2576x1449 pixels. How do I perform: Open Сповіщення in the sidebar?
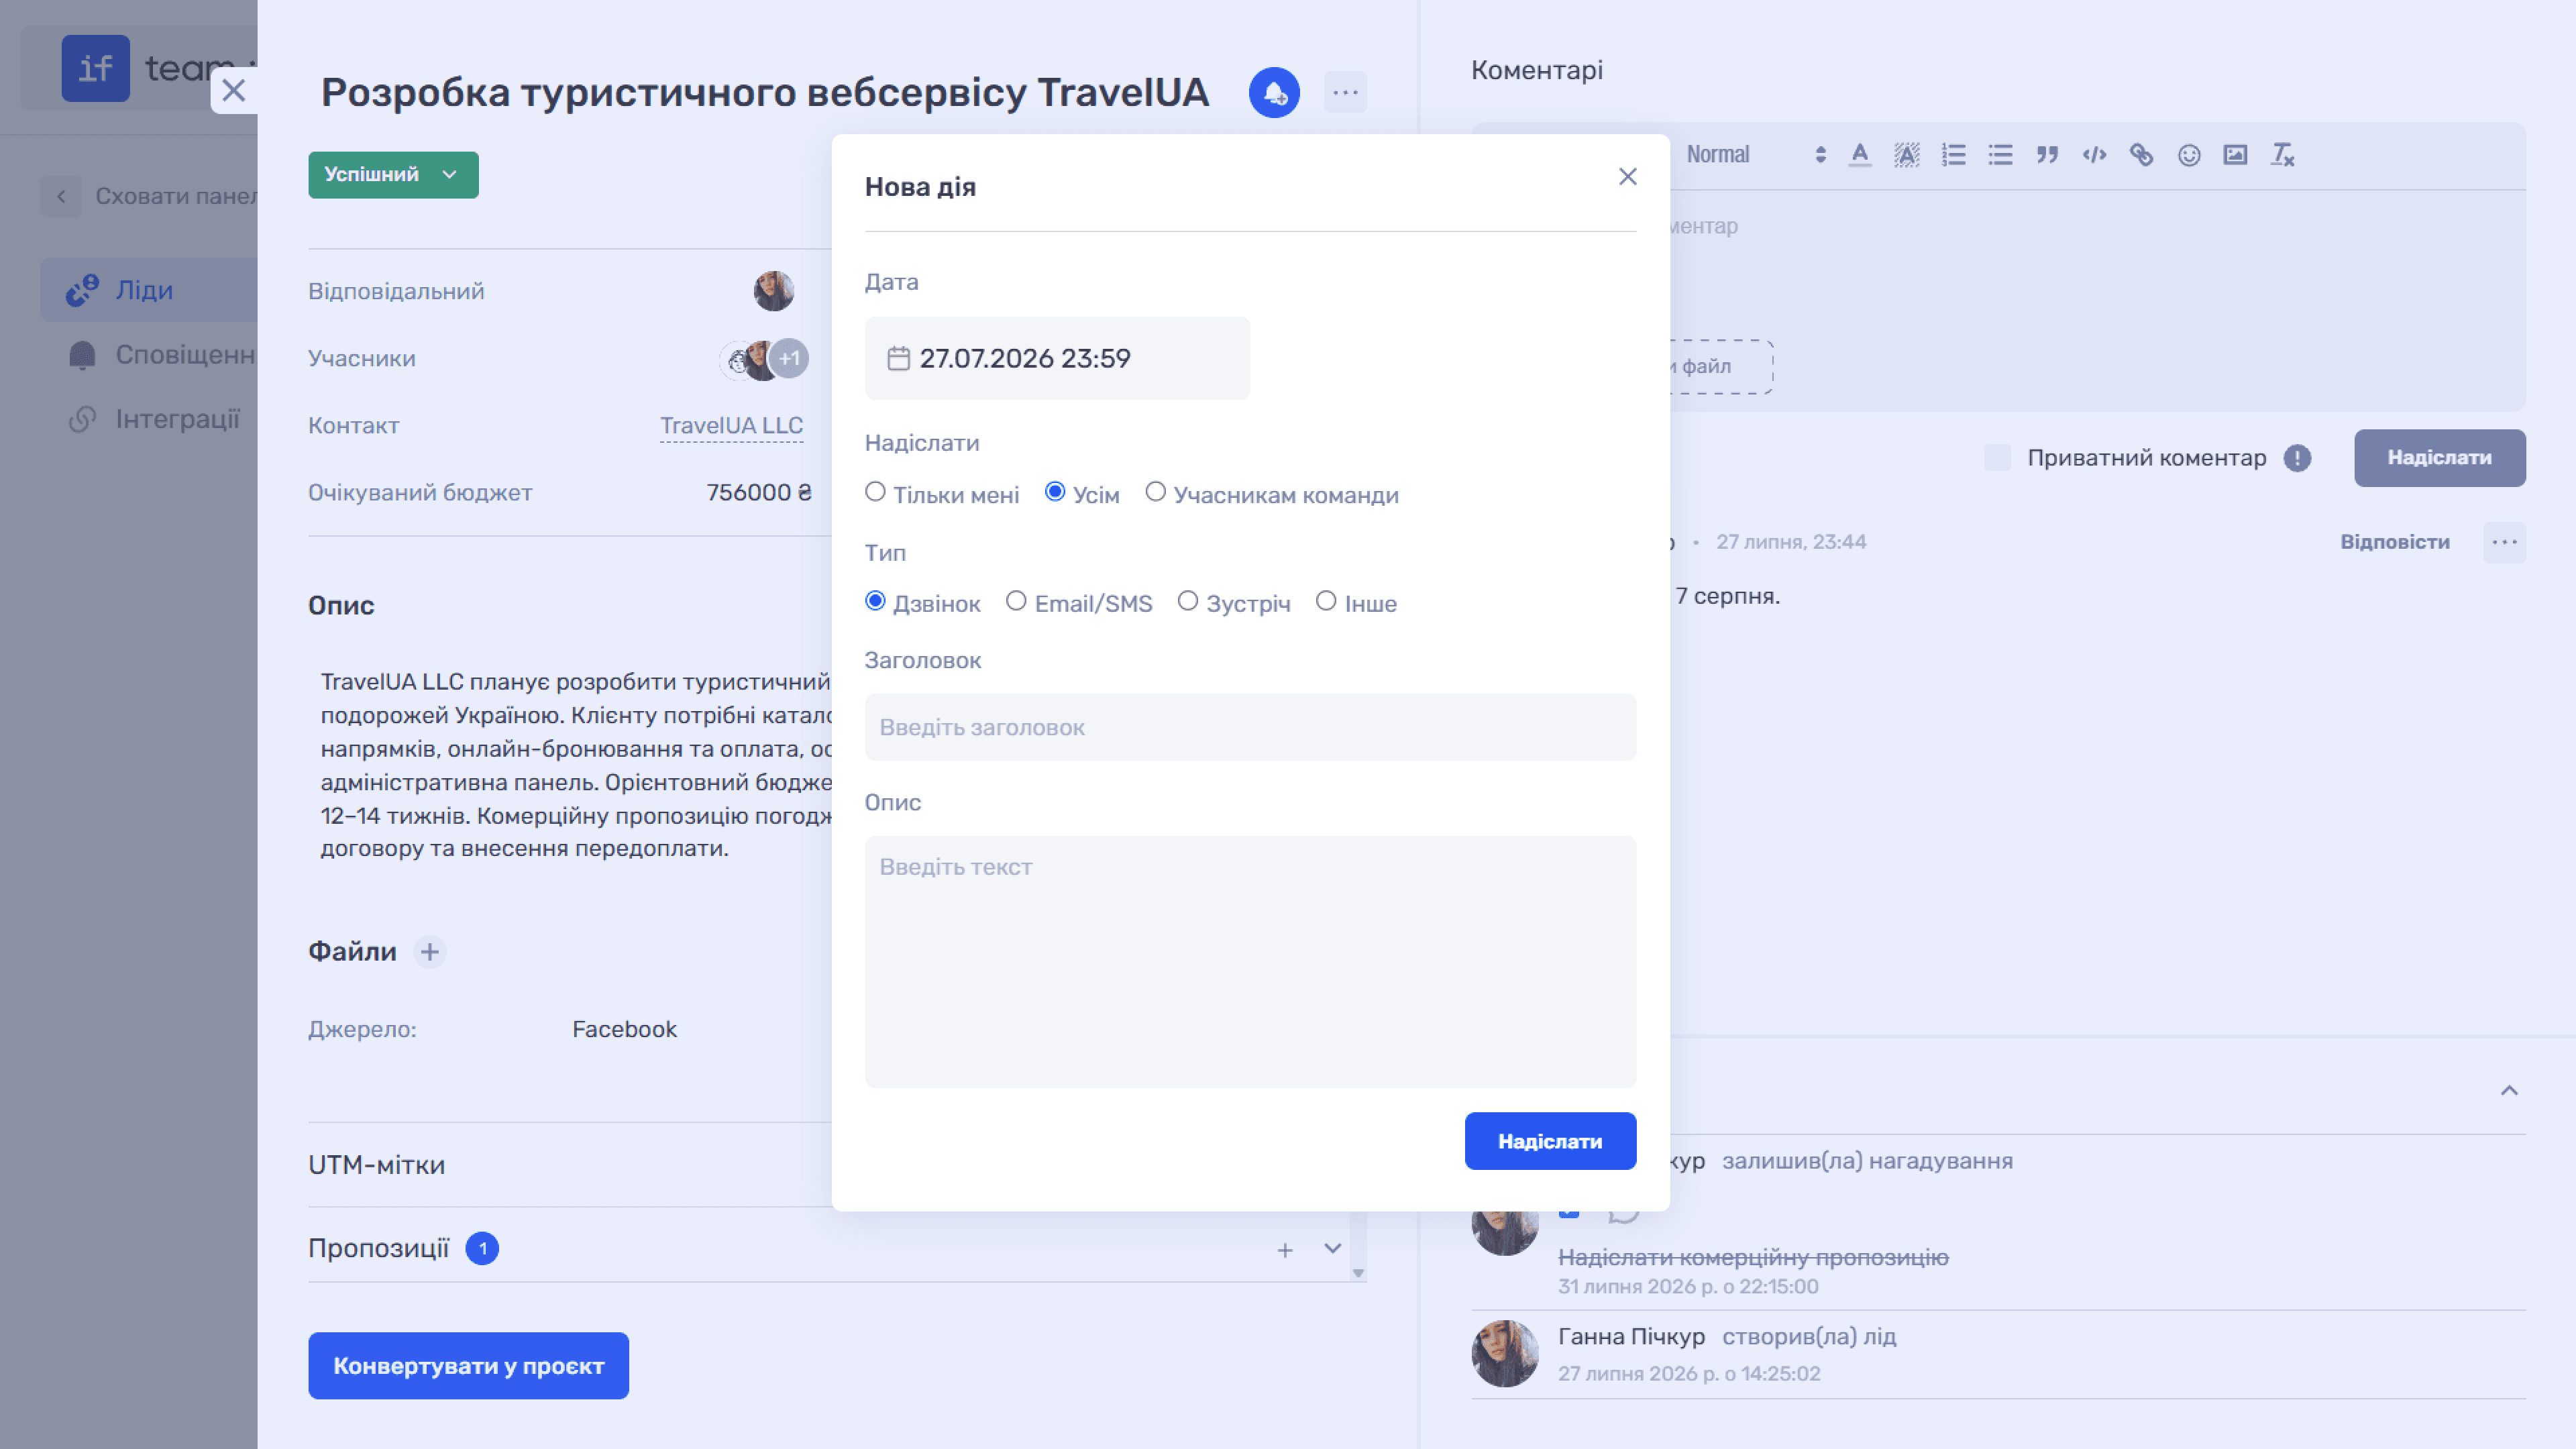click(160, 355)
